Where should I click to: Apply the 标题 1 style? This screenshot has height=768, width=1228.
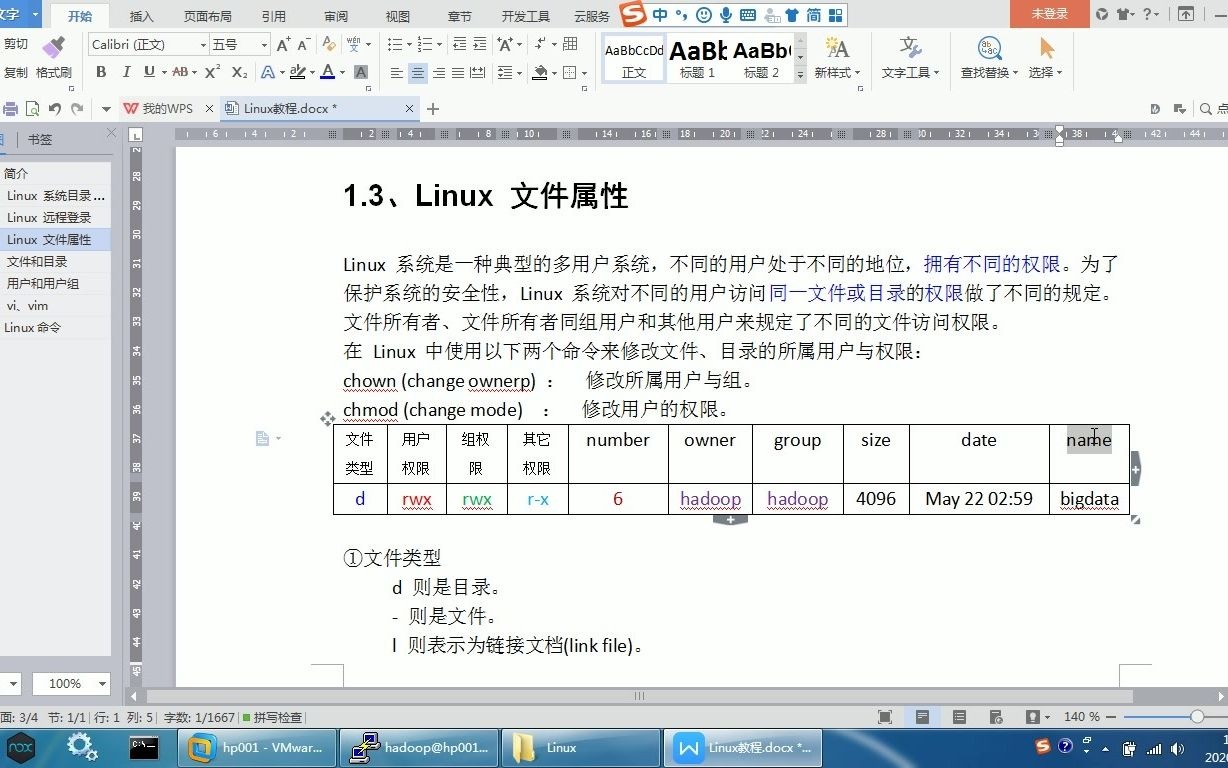(697, 60)
